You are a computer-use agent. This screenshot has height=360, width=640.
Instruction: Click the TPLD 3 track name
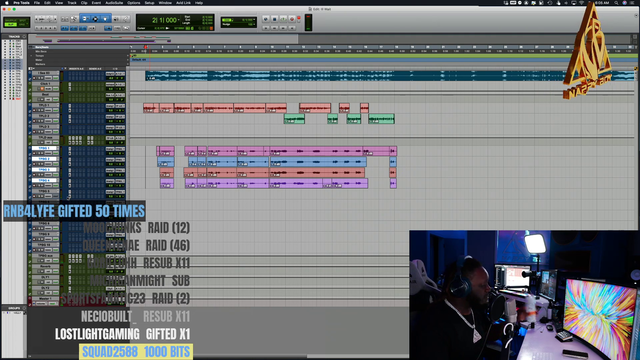(44, 127)
